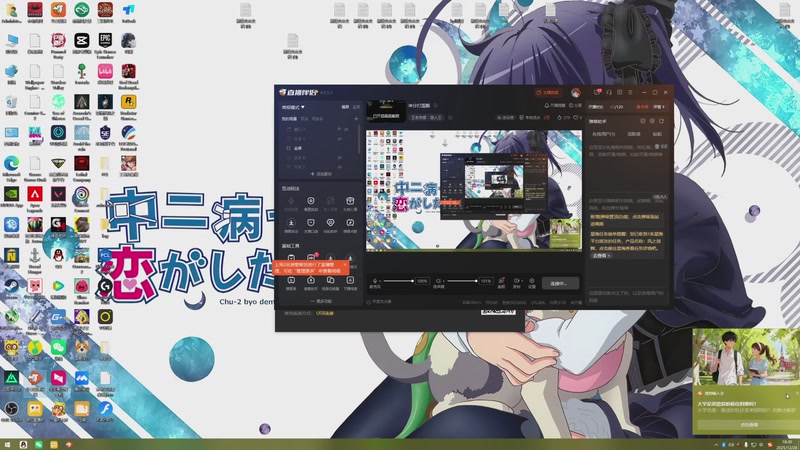Image resolution: width=800 pixels, height=450 pixels.
Task: Open the 录制 record dropdown arrow
Action: click(521, 281)
